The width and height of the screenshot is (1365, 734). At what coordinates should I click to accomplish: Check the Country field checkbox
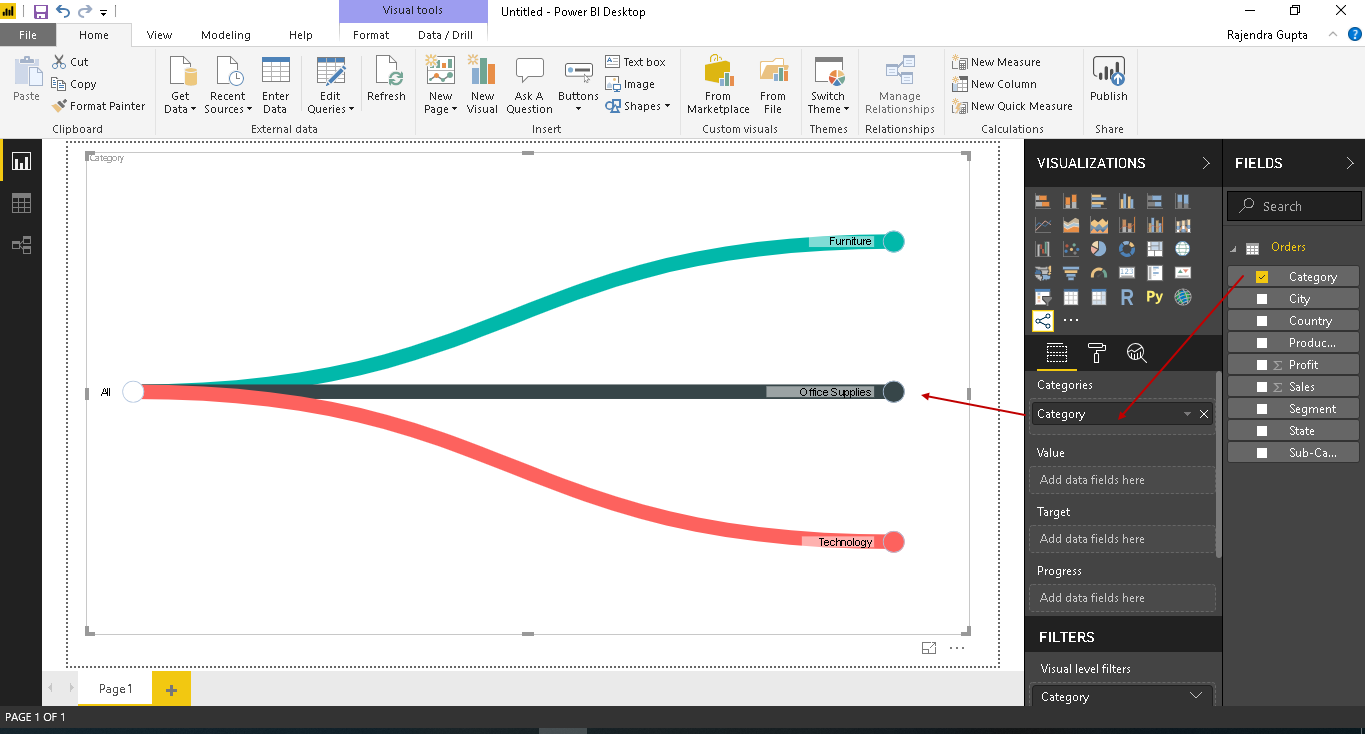(x=1262, y=321)
